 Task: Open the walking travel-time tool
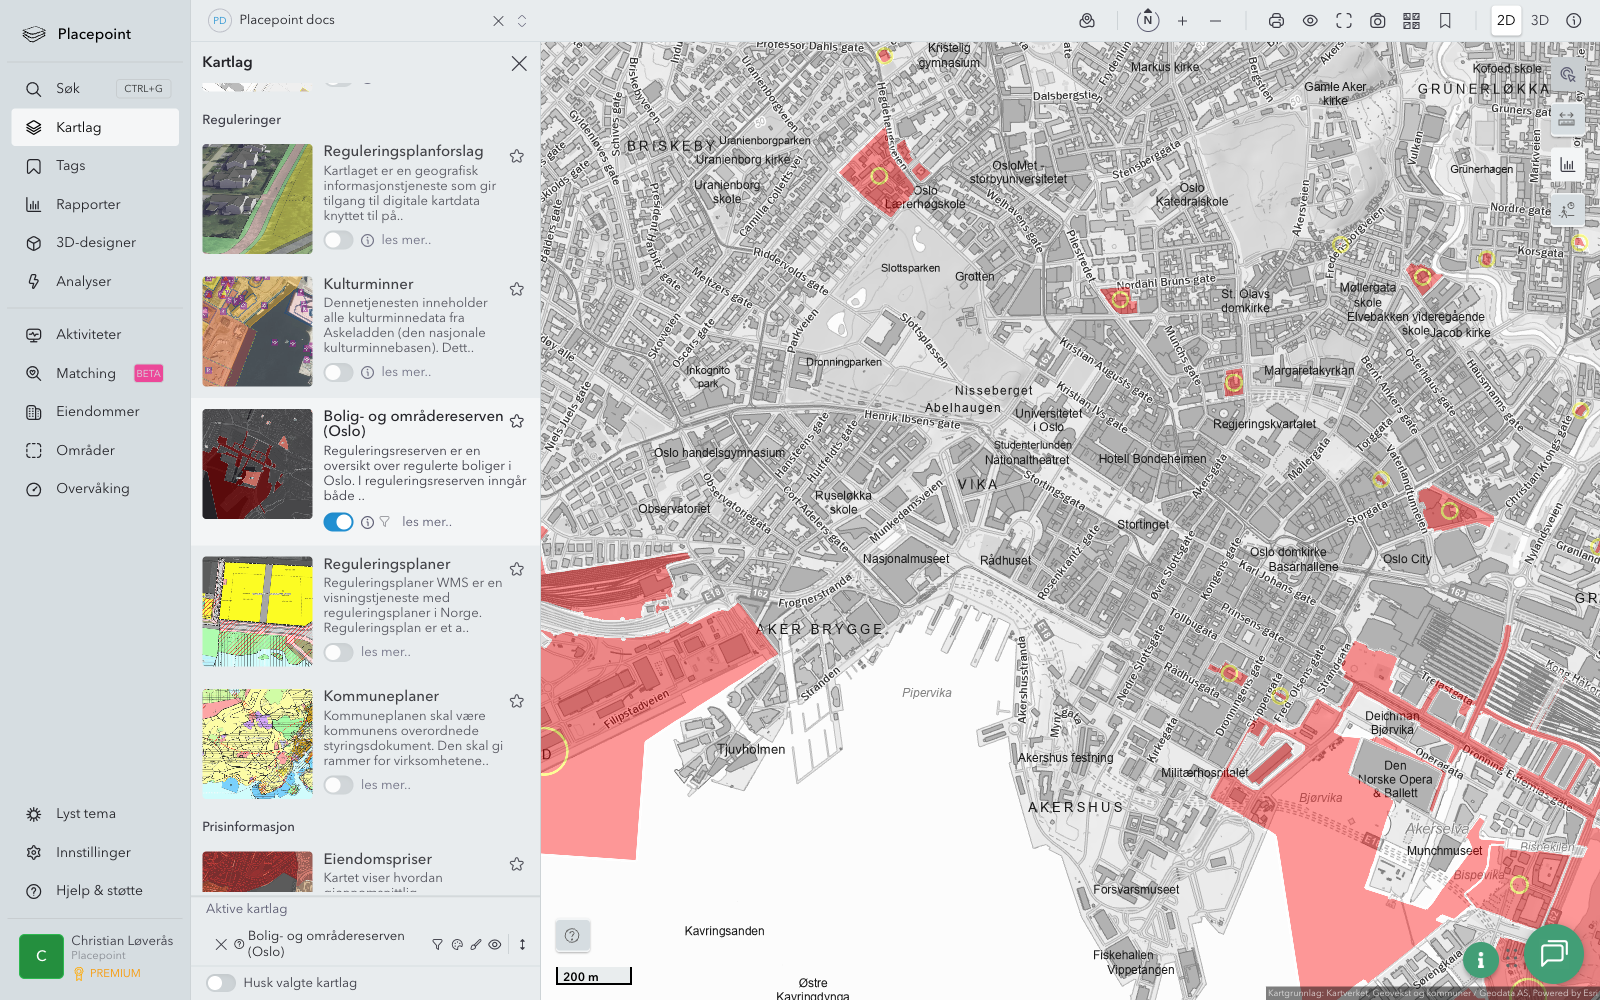pyautogui.click(x=1567, y=209)
